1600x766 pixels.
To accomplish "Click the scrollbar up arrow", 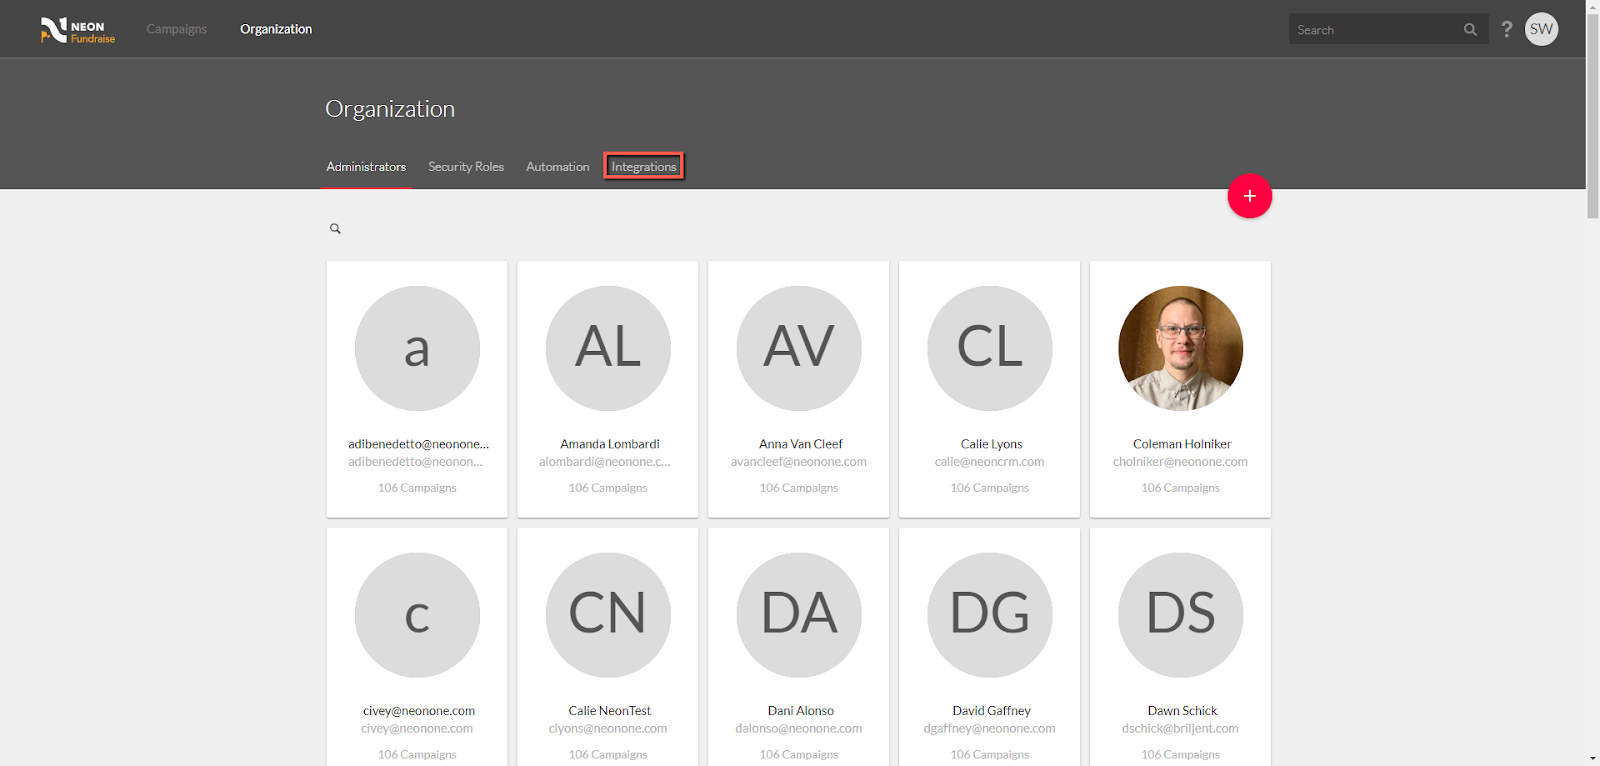I will coord(1593,6).
